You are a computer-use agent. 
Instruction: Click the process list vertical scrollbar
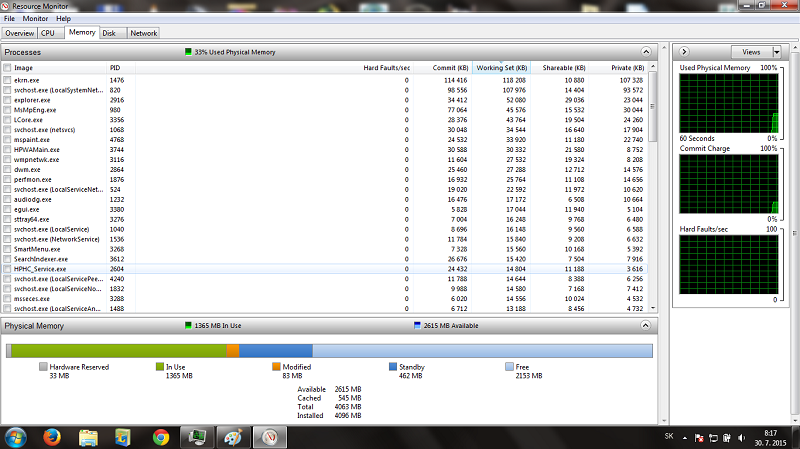tap(653, 190)
